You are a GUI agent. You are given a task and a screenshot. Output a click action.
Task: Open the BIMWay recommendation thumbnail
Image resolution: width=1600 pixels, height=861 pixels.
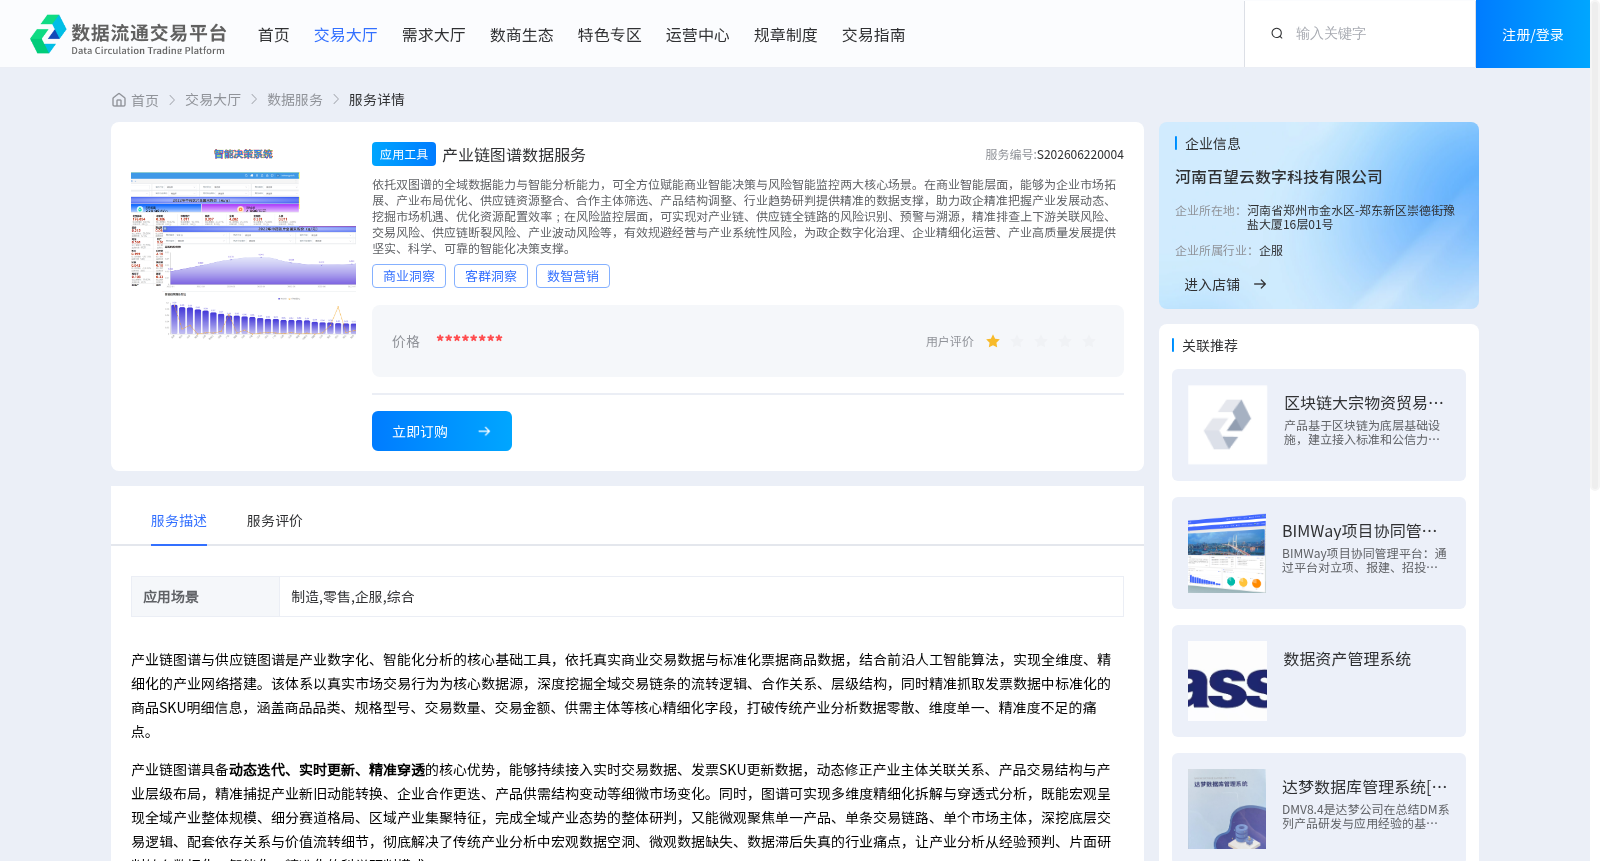(1227, 553)
